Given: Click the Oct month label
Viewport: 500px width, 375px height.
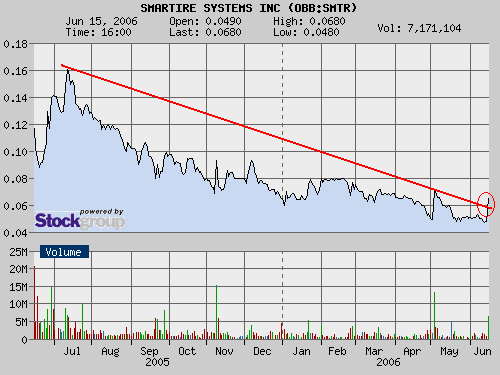Looking at the screenshot, I should [187, 351].
